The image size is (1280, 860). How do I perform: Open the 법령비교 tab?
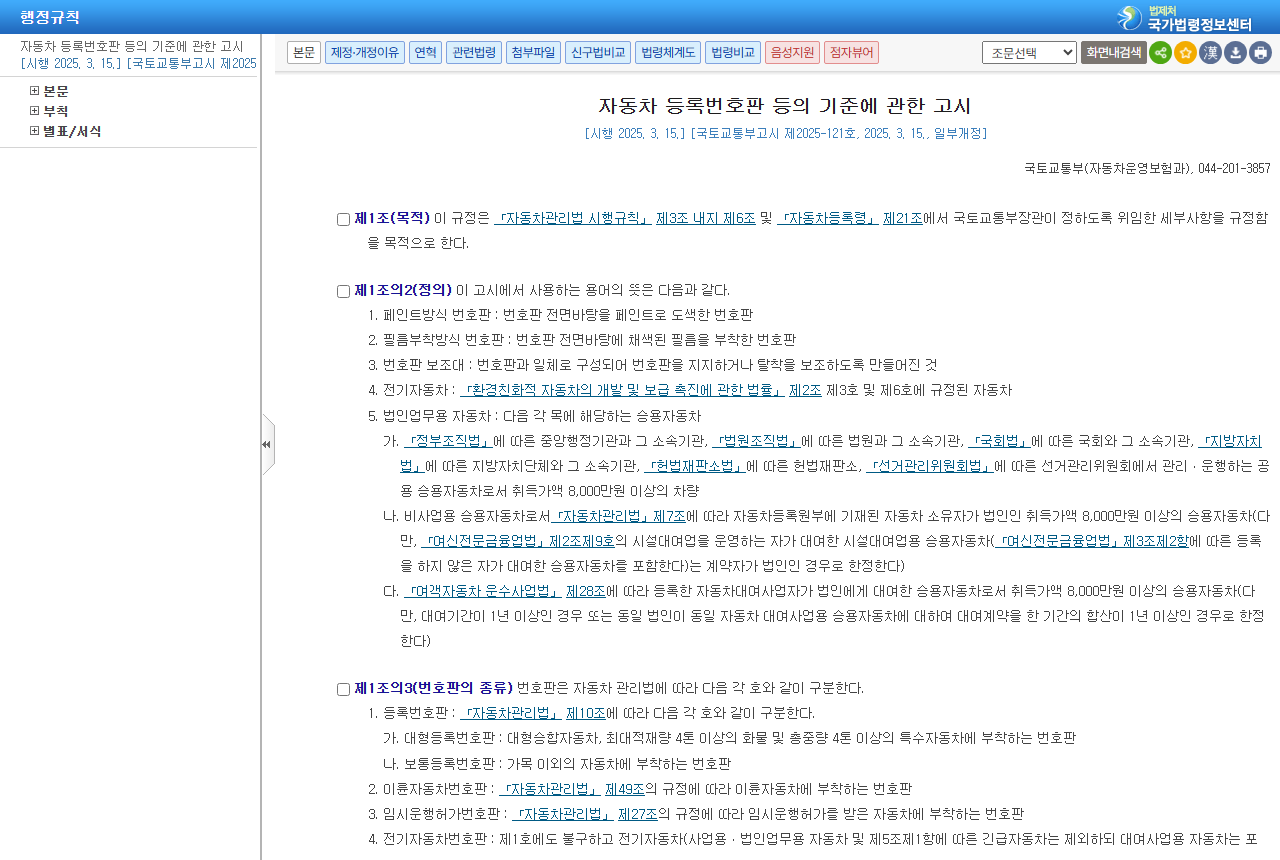click(x=733, y=52)
